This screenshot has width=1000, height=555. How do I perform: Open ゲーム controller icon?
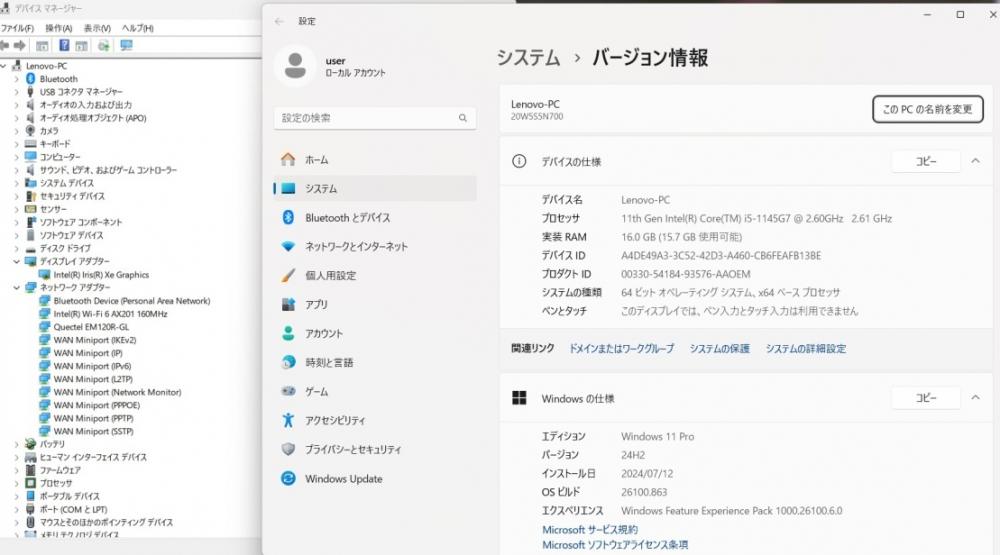(288, 391)
